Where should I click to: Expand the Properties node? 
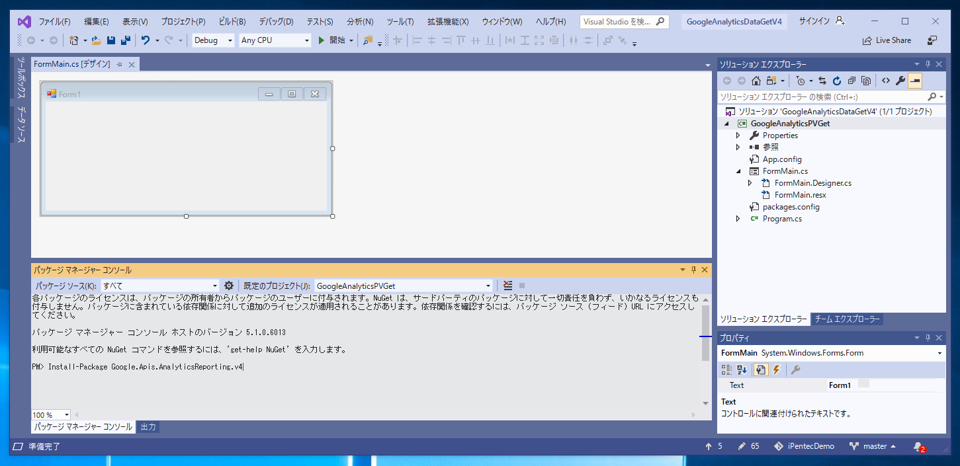(738, 135)
